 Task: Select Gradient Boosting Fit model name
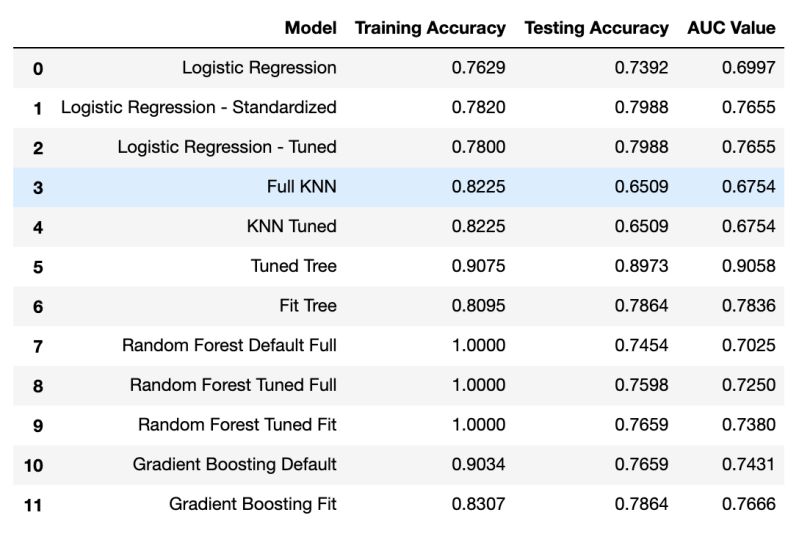[253, 504]
